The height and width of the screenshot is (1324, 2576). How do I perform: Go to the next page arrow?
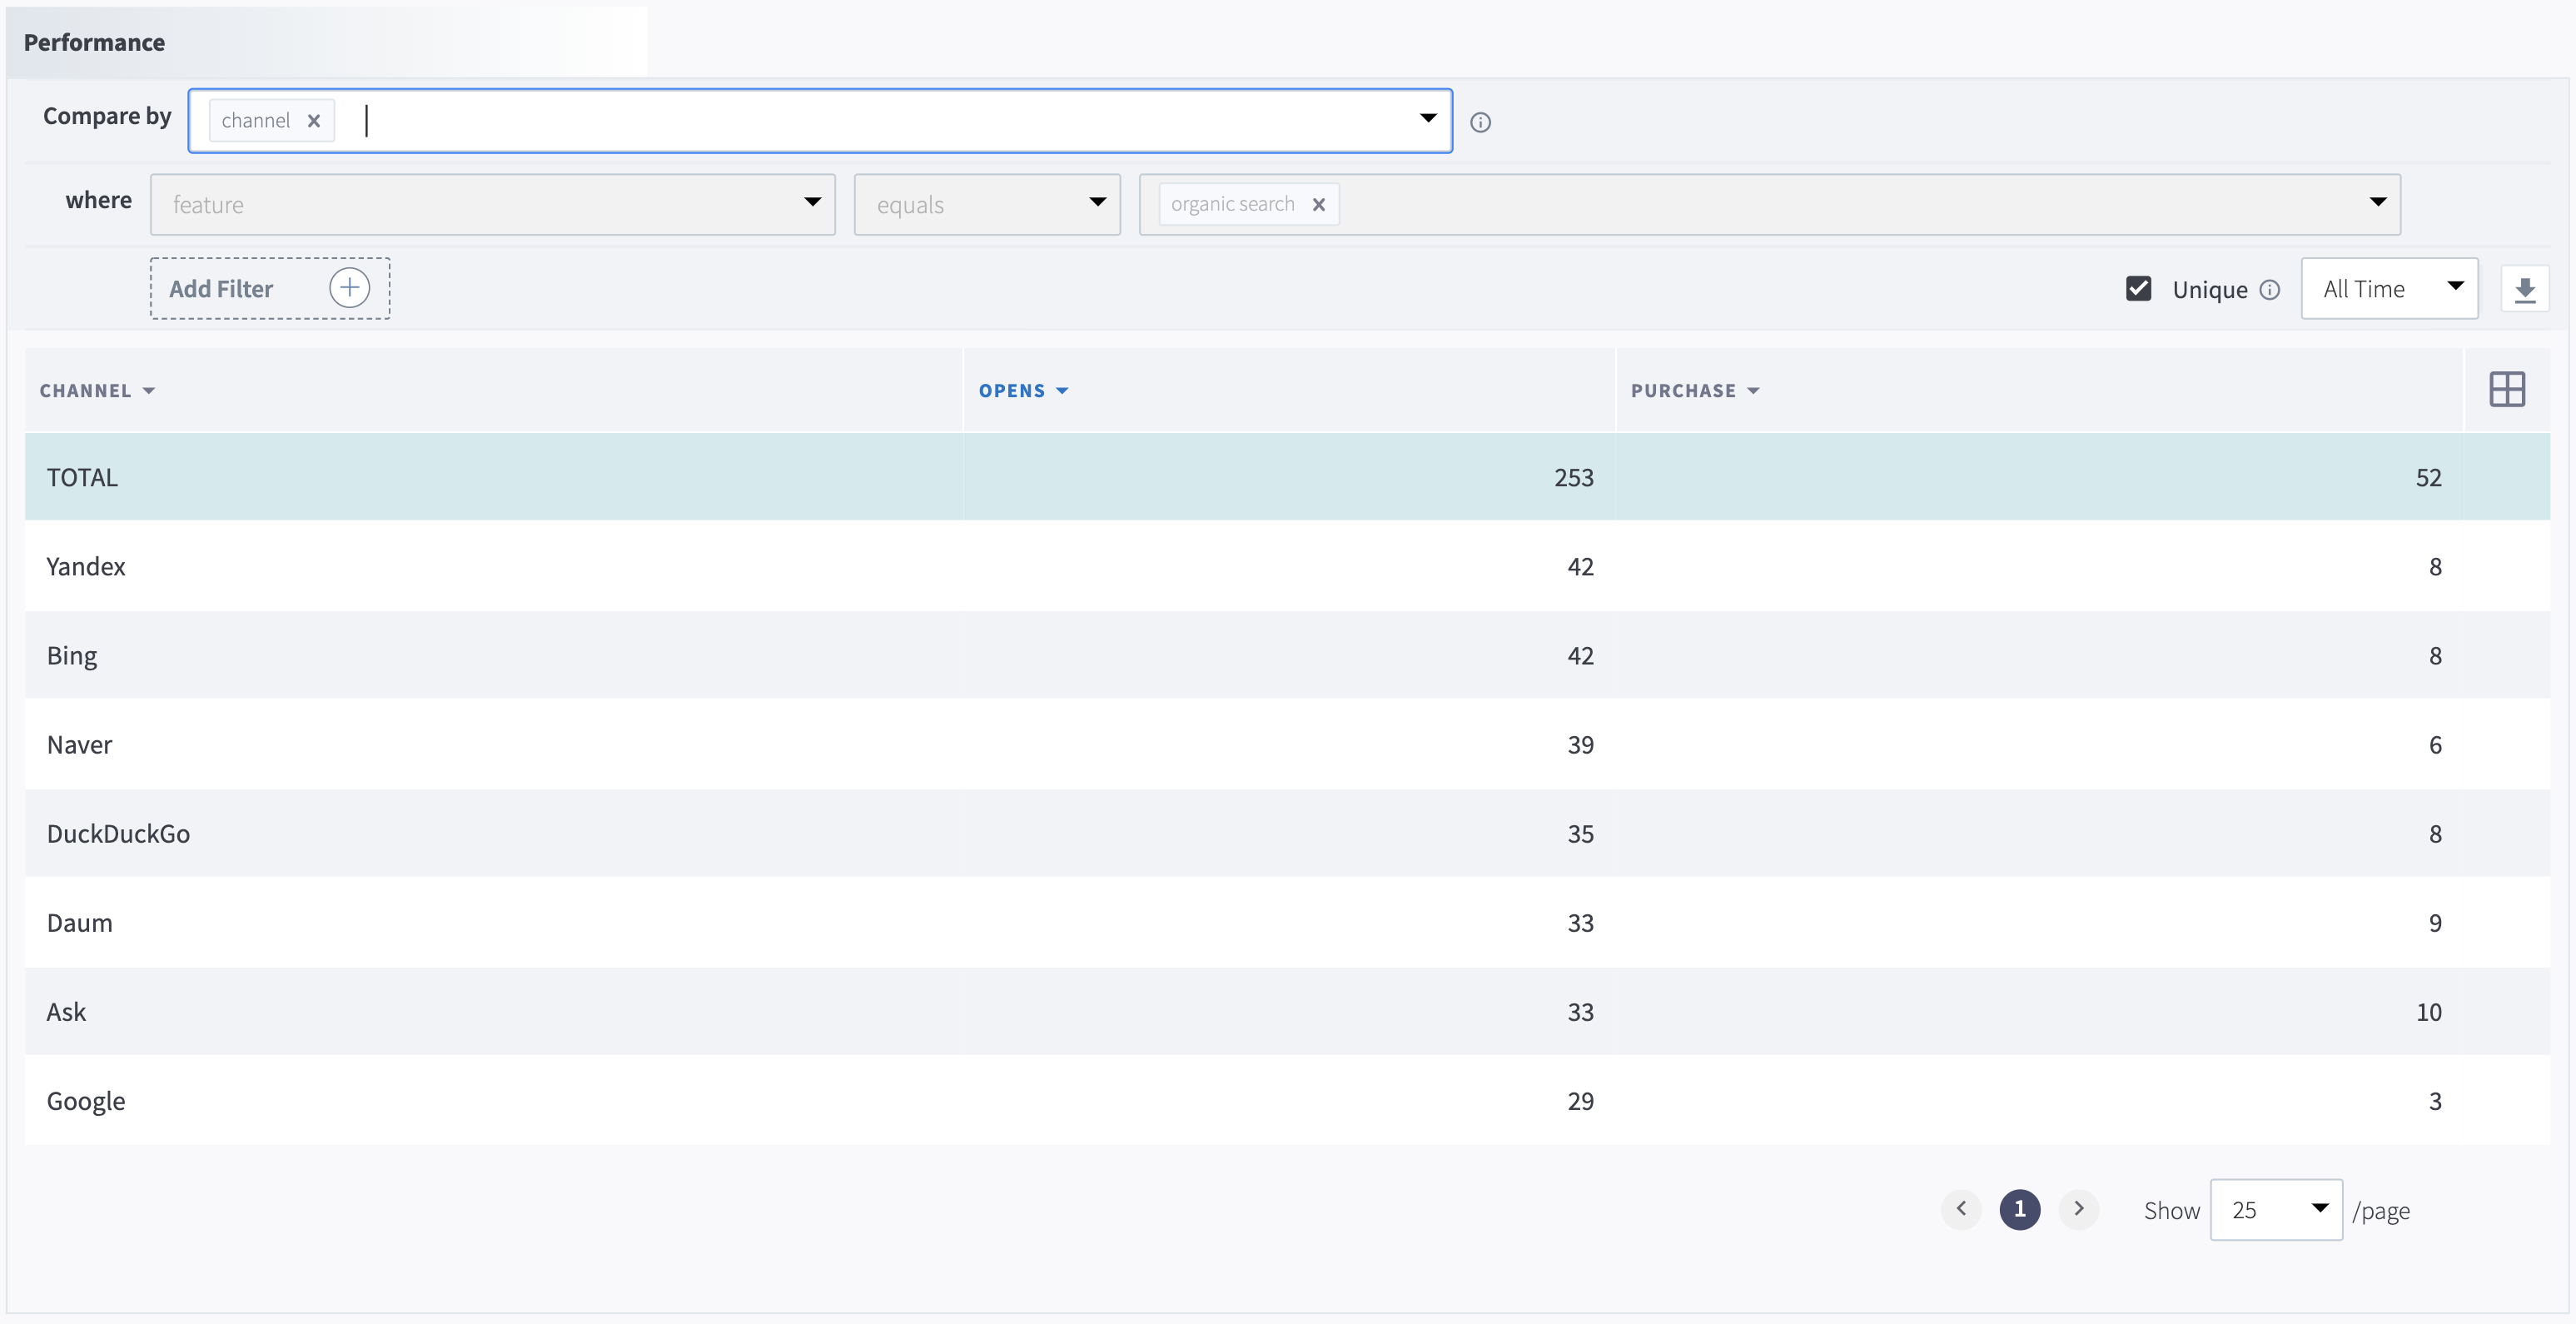point(2078,1209)
